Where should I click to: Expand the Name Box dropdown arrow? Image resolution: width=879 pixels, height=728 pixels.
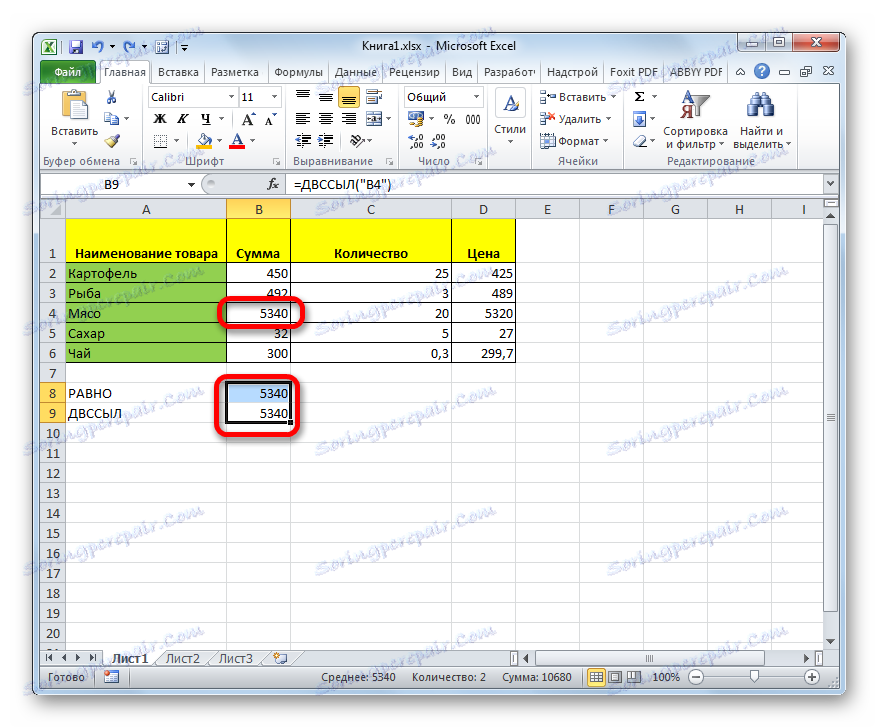191,184
